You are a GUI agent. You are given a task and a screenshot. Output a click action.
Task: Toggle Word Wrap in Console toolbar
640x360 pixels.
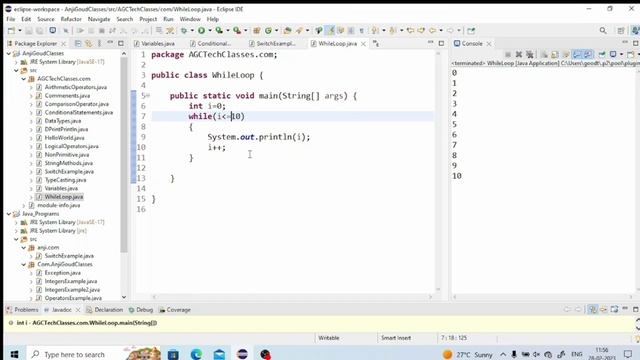point(566,54)
